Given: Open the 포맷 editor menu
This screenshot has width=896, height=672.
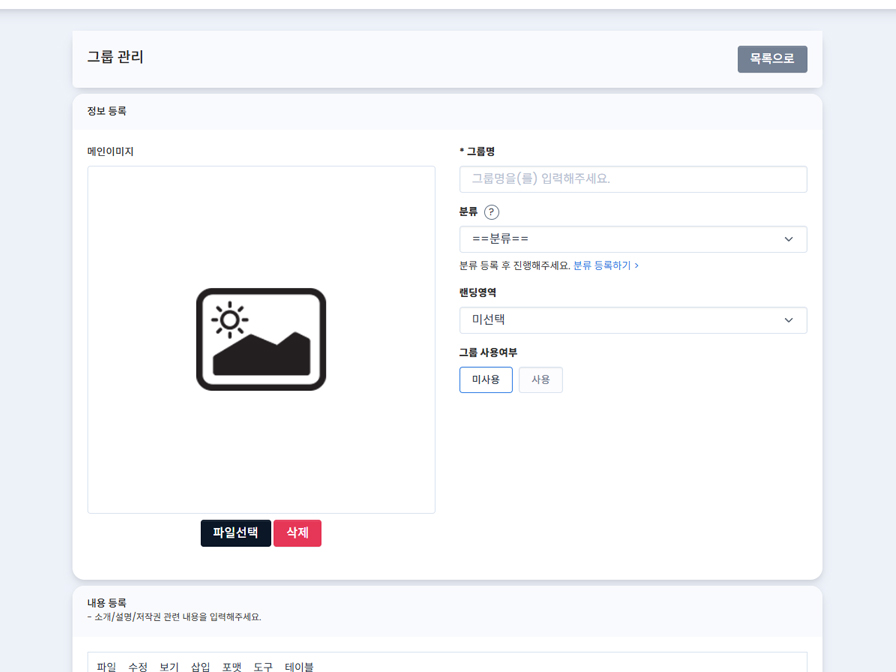Looking at the screenshot, I should click(232, 666).
